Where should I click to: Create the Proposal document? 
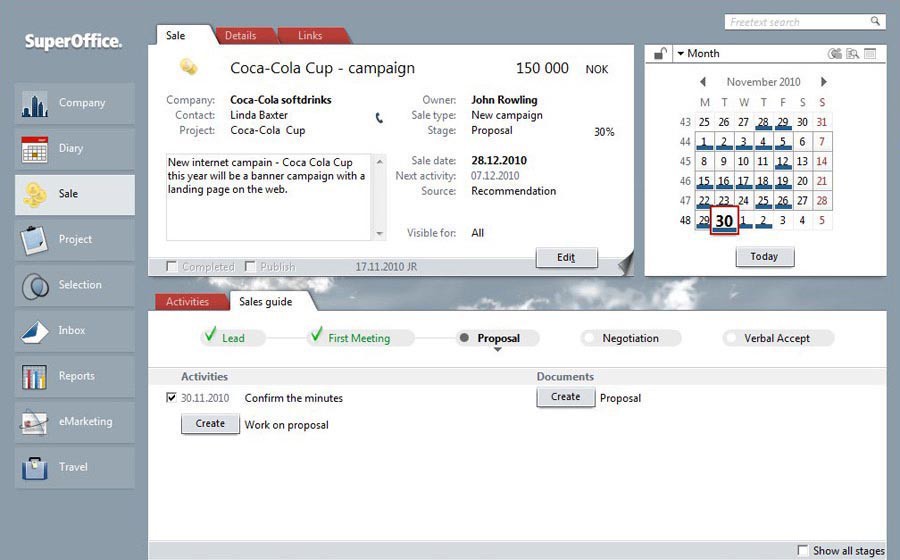coord(565,397)
